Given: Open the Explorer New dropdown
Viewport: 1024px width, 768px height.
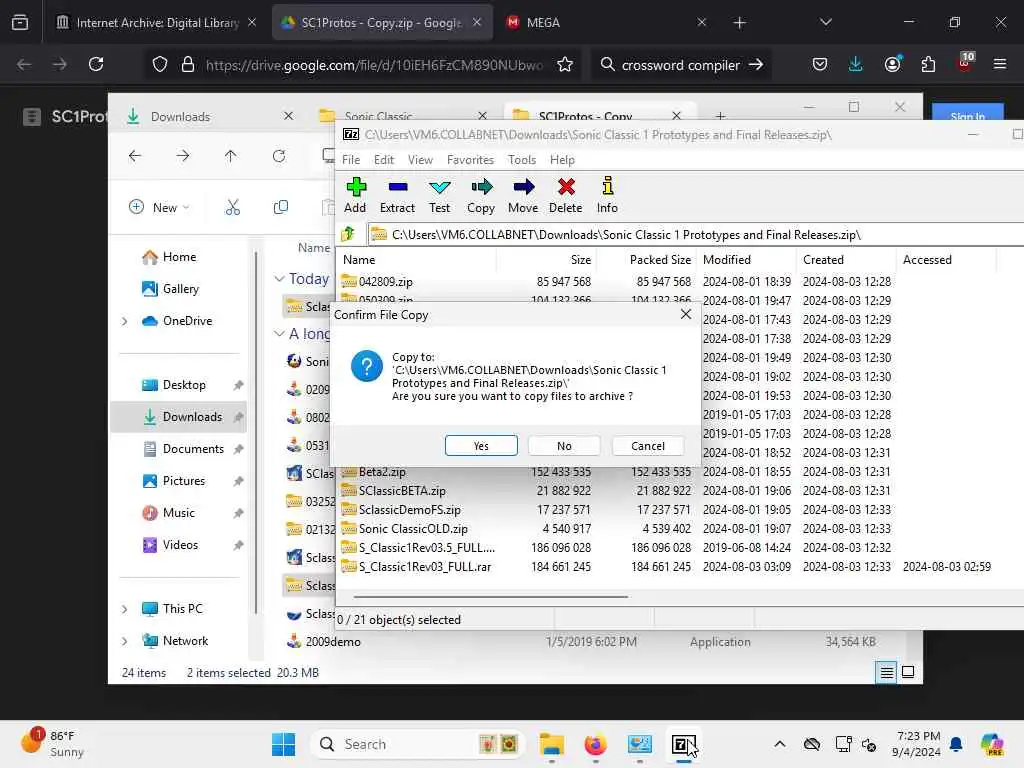Looking at the screenshot, I should pos(159,207).
